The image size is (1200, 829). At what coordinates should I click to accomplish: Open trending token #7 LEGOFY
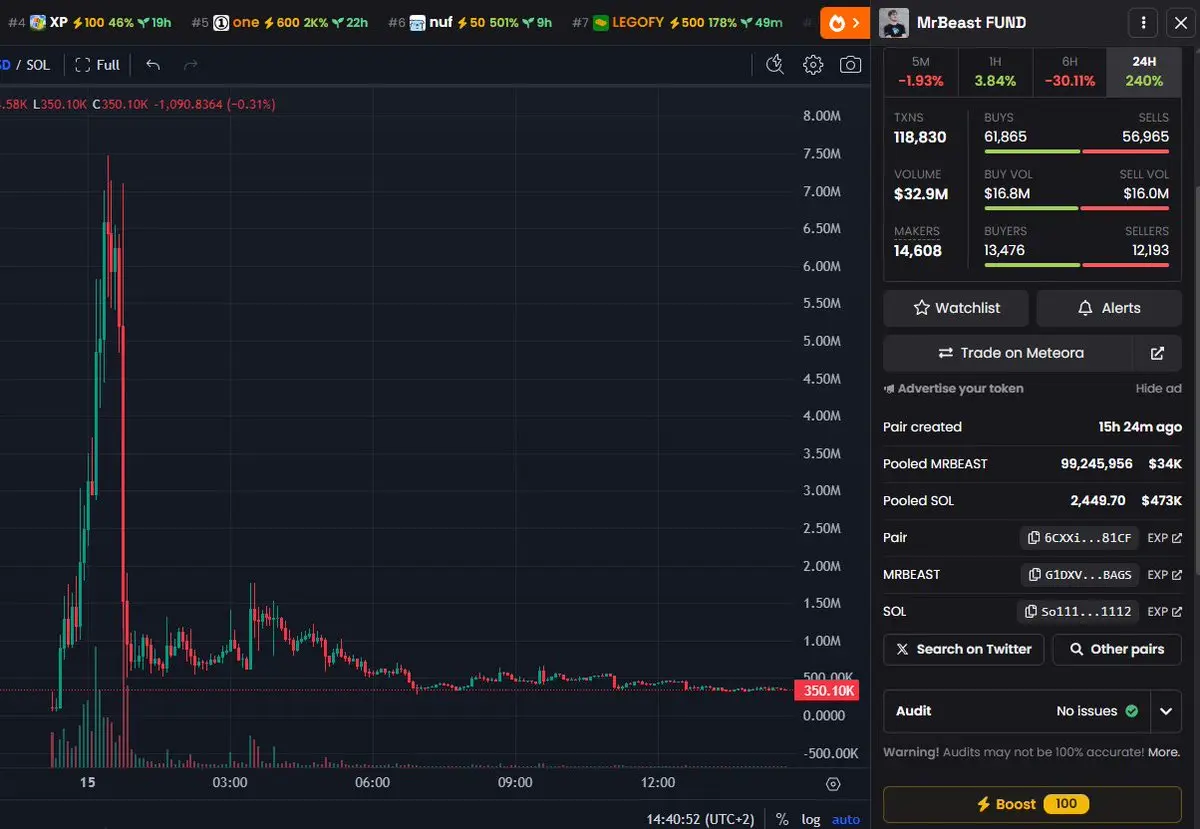point(677,22)
